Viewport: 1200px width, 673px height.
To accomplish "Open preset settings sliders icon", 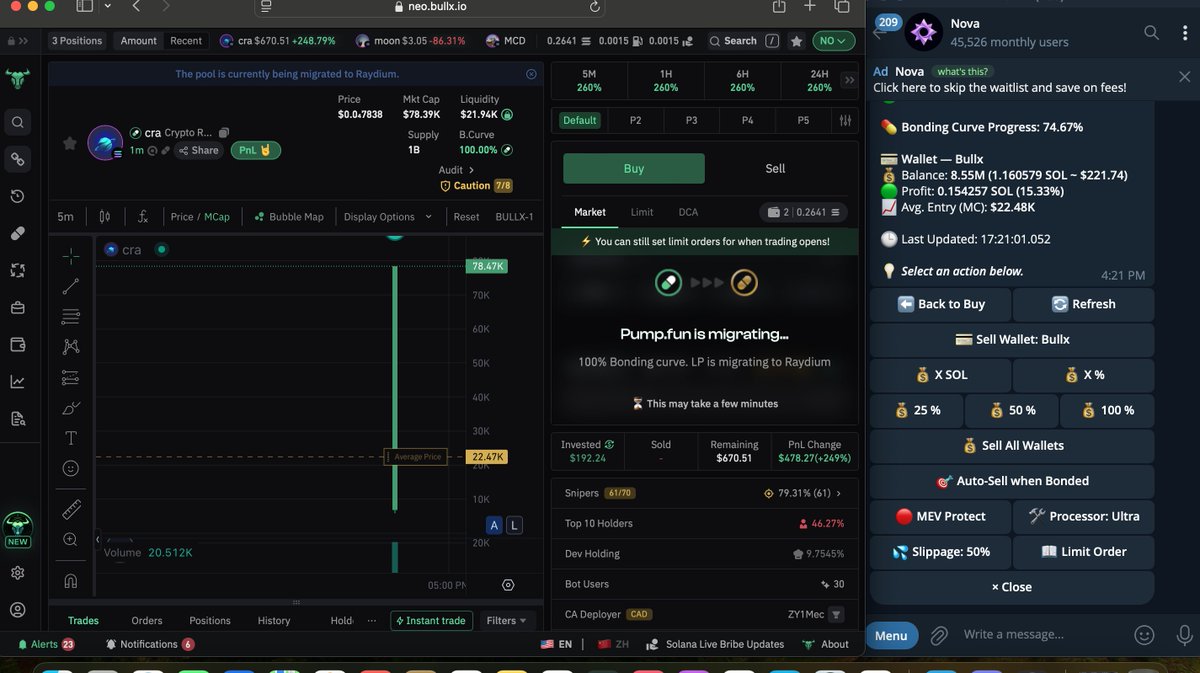I will pyautogui.click(x=846, y=120).
